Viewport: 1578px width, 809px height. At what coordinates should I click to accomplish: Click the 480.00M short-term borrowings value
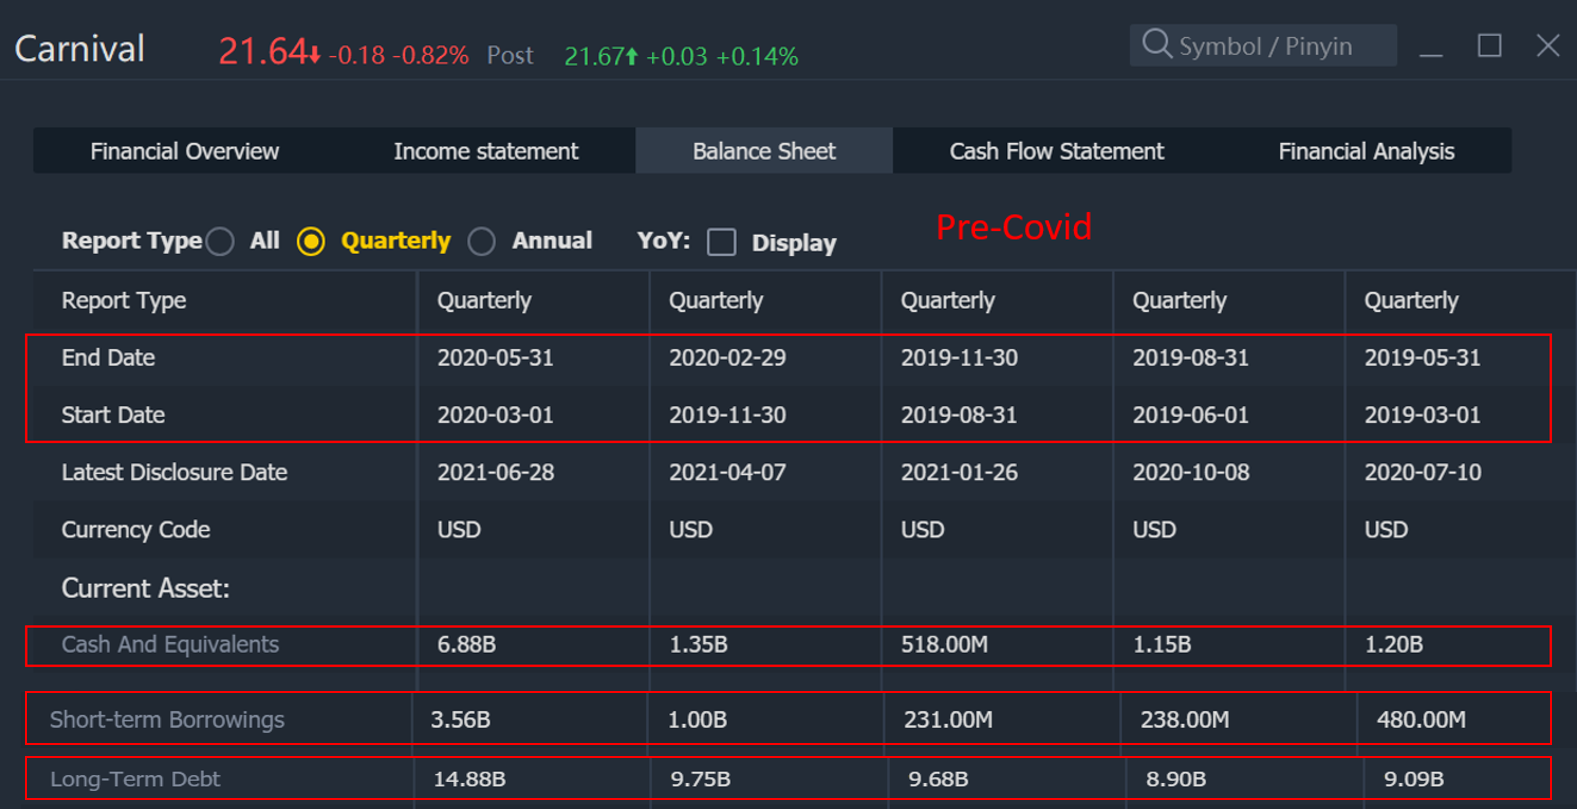click(x=1421, y=720)
